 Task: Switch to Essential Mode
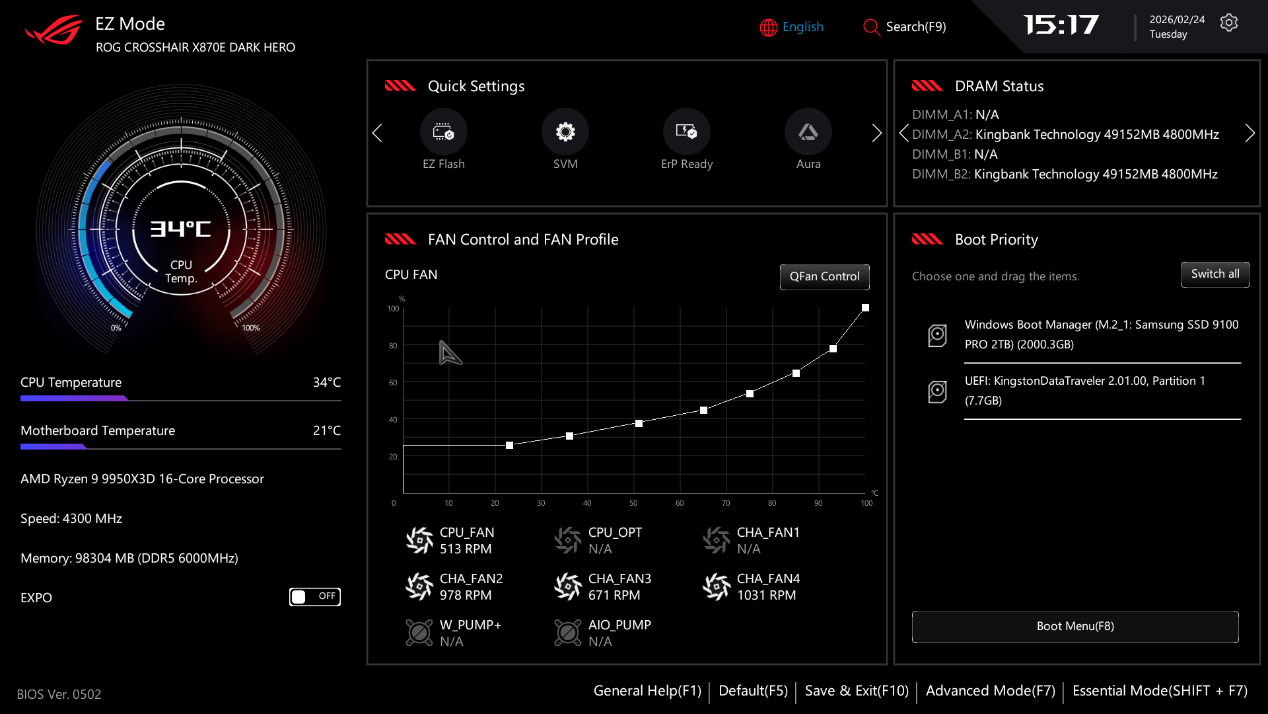1159,691
